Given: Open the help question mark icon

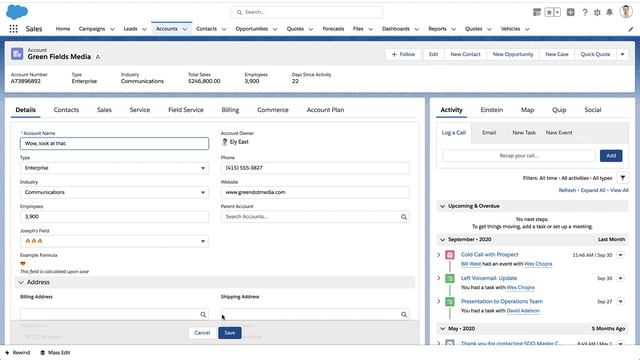Looking at the screenshot, I should tap(585, 12).
